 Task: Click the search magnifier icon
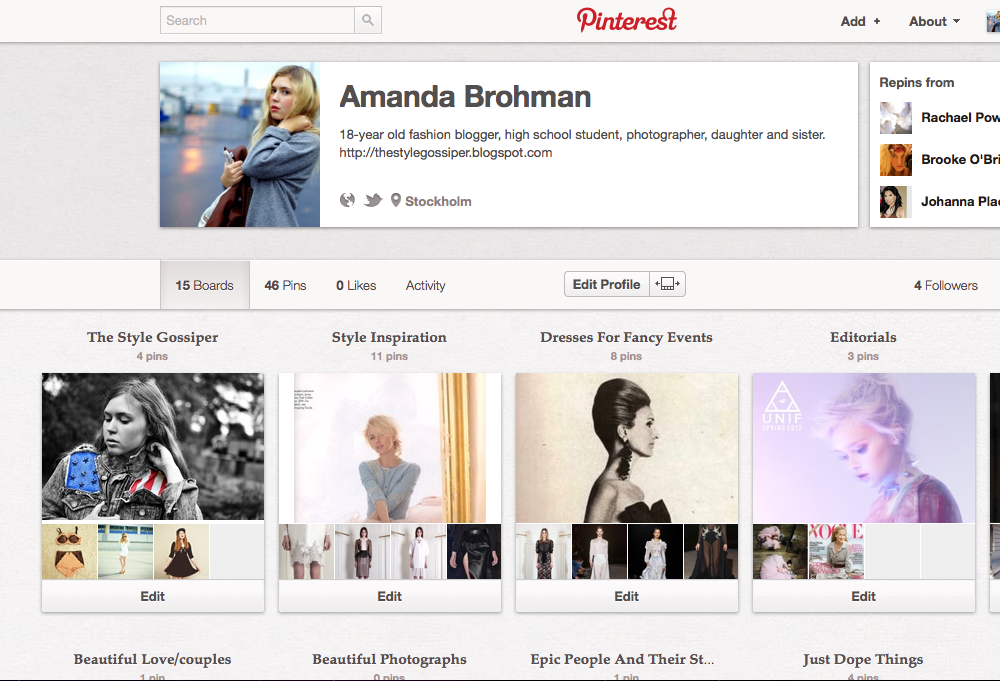click(x=368, y=20)
